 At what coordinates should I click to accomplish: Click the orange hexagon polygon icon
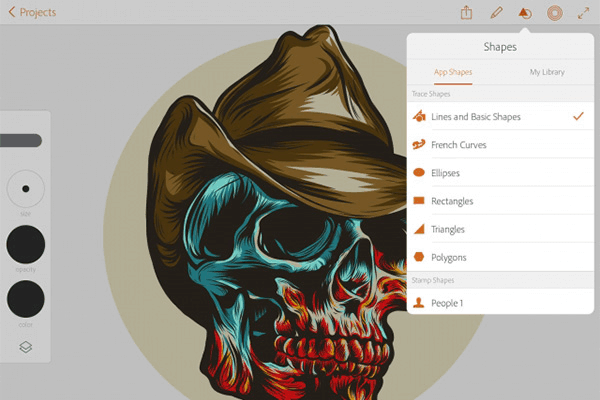[x=419, y=257]
